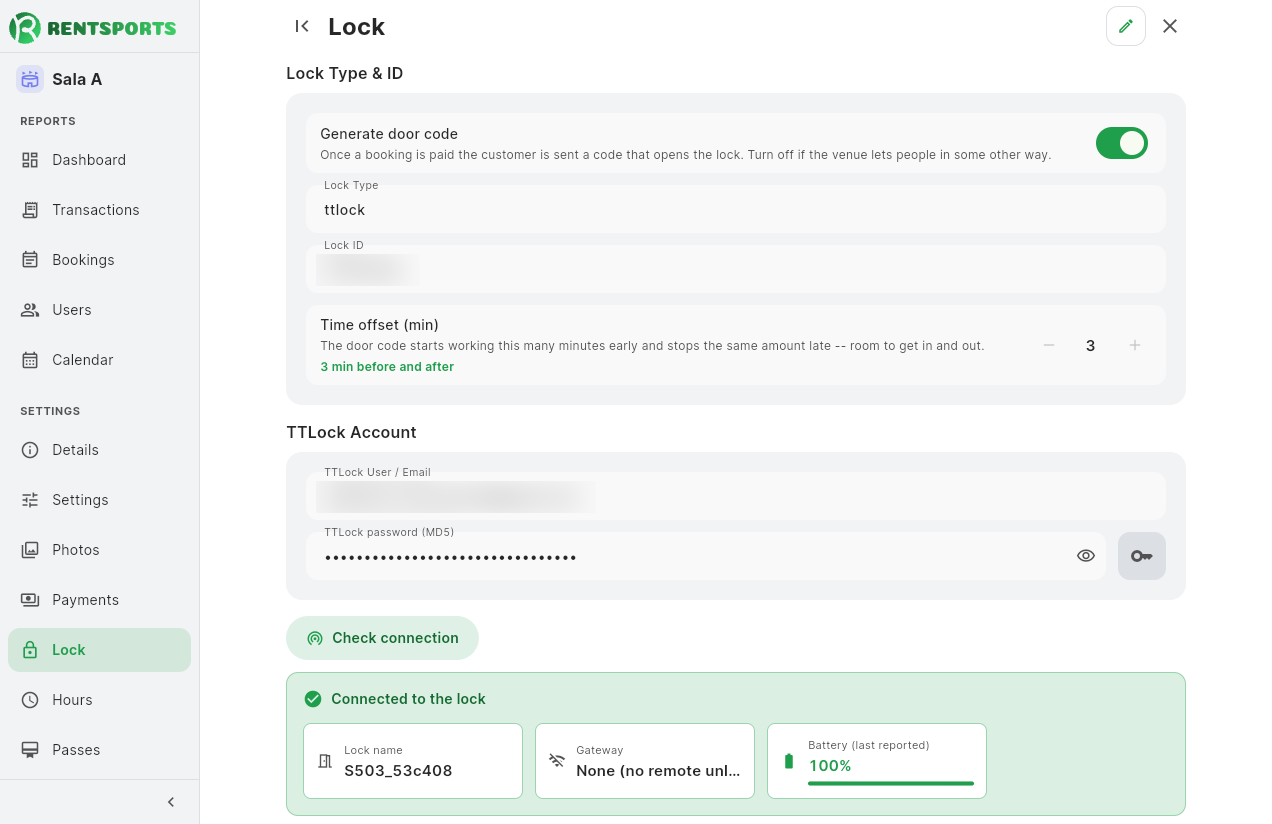Click the 'TTLock Account' heading

coord(351,432)
